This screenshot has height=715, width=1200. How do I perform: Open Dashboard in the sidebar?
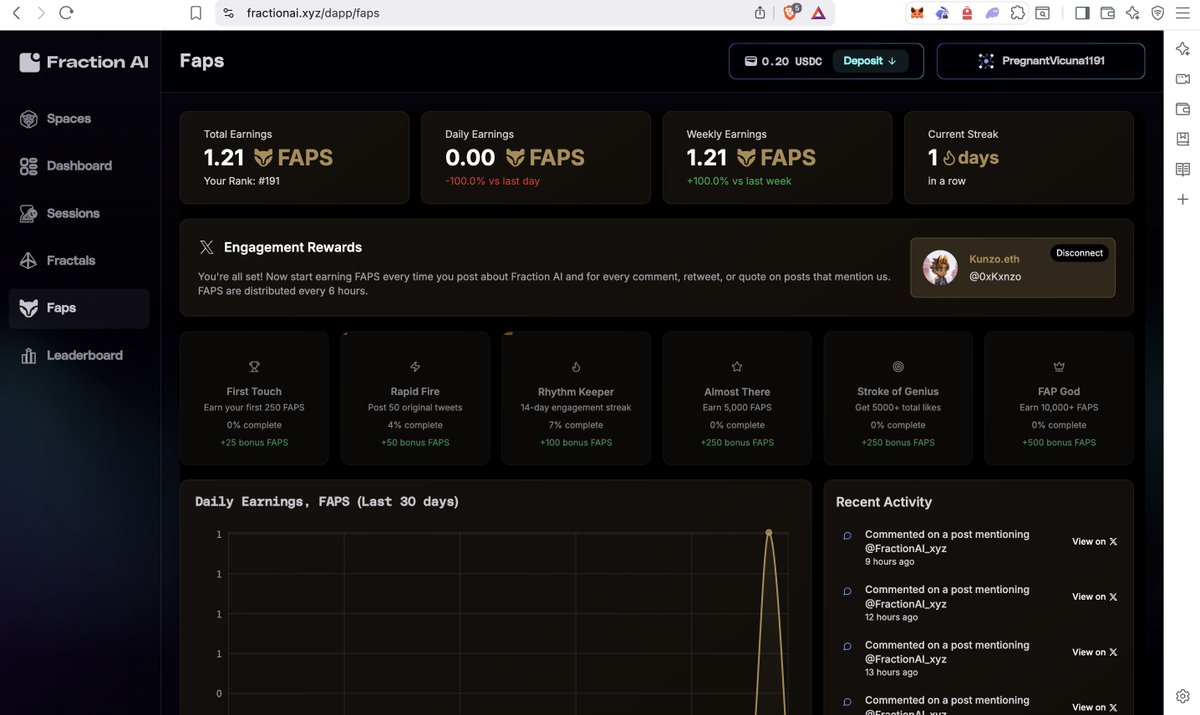(x=80, y=166)
